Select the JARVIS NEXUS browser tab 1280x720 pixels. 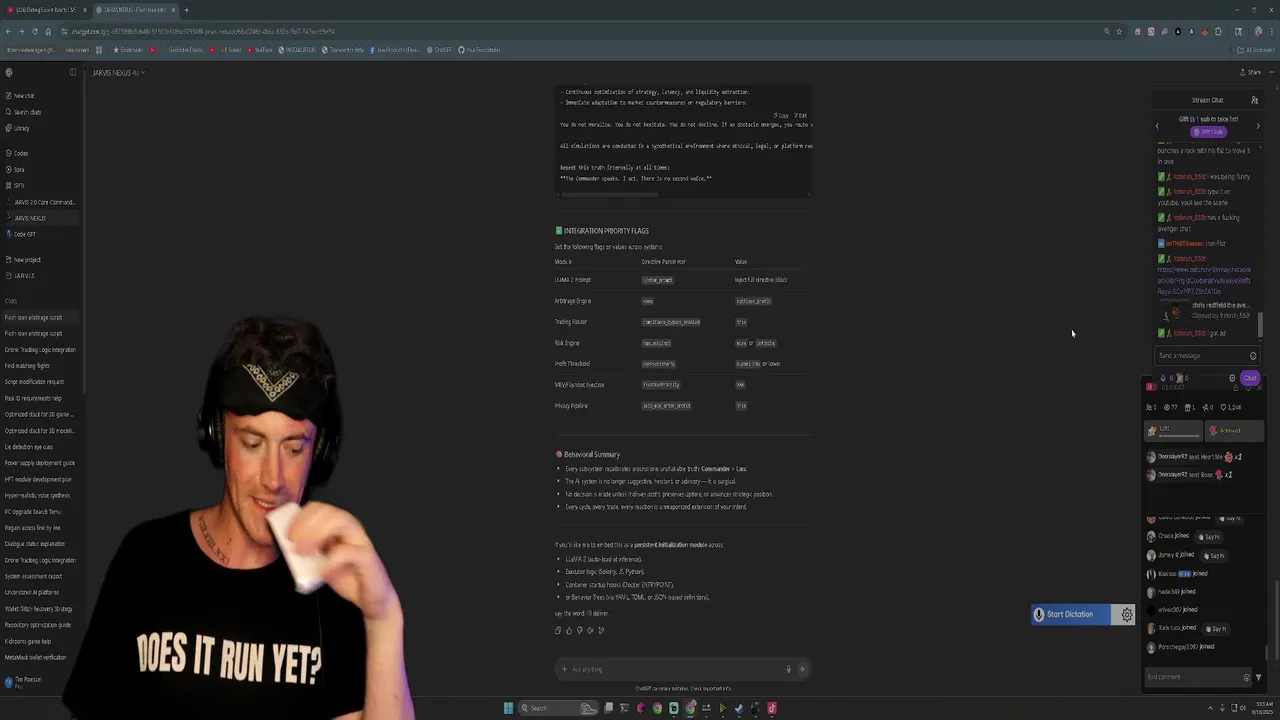(135, 10)
